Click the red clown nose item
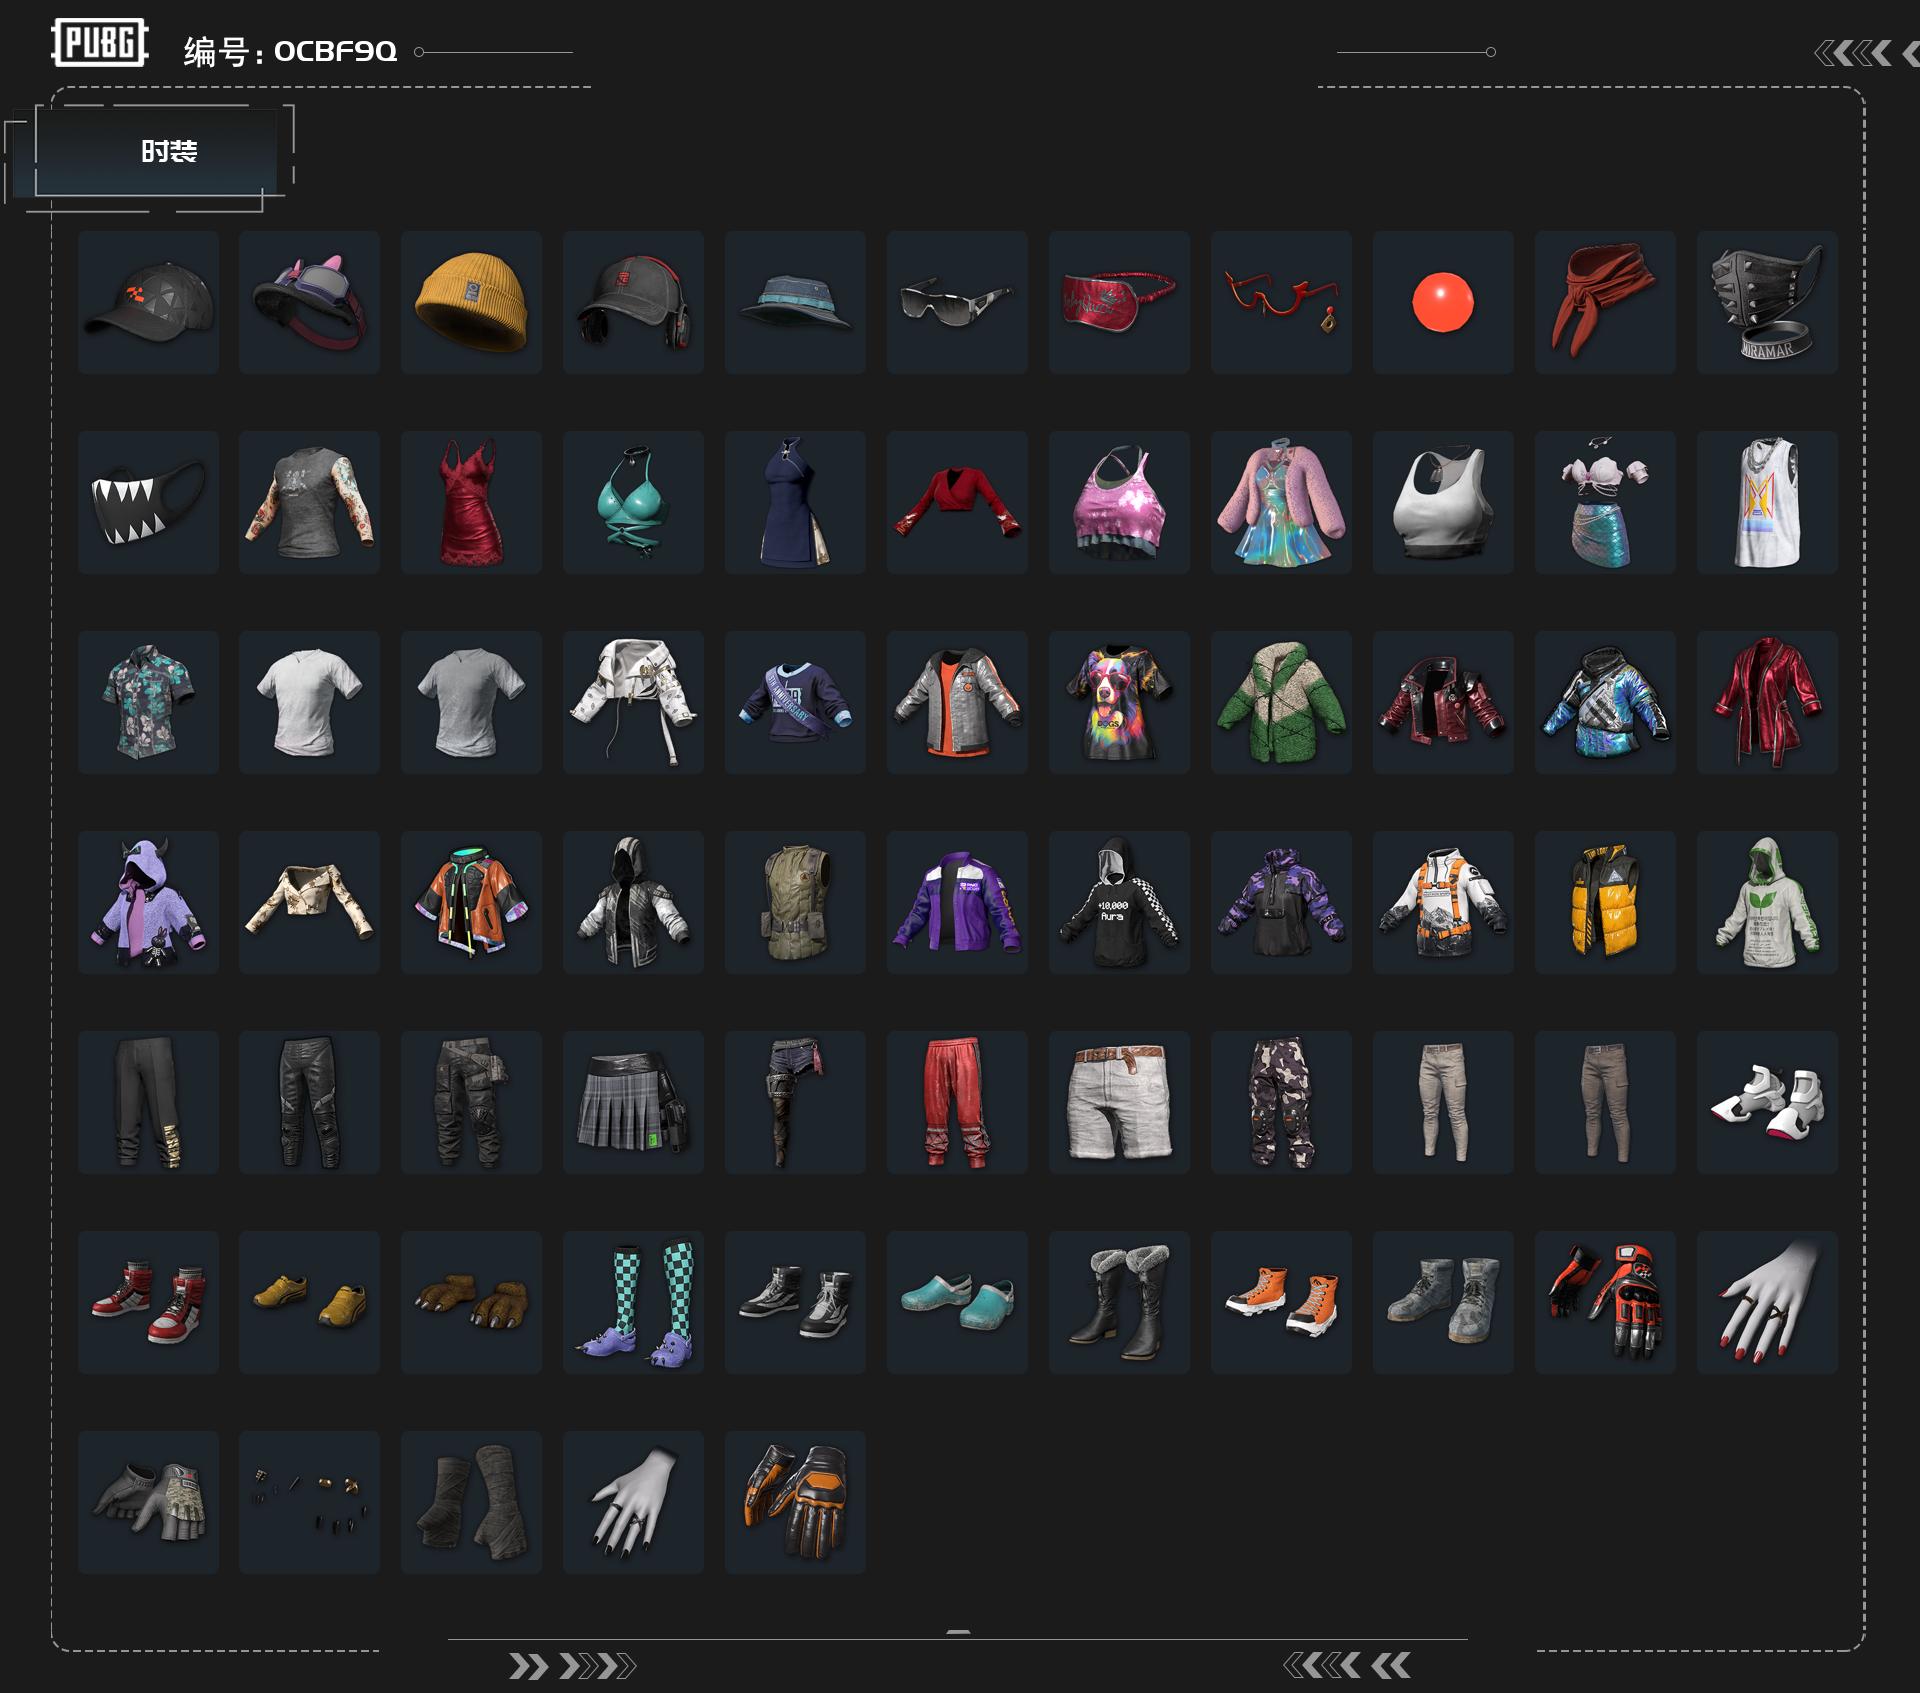Screen dimensions: 1920x1693 (1443, 302)
